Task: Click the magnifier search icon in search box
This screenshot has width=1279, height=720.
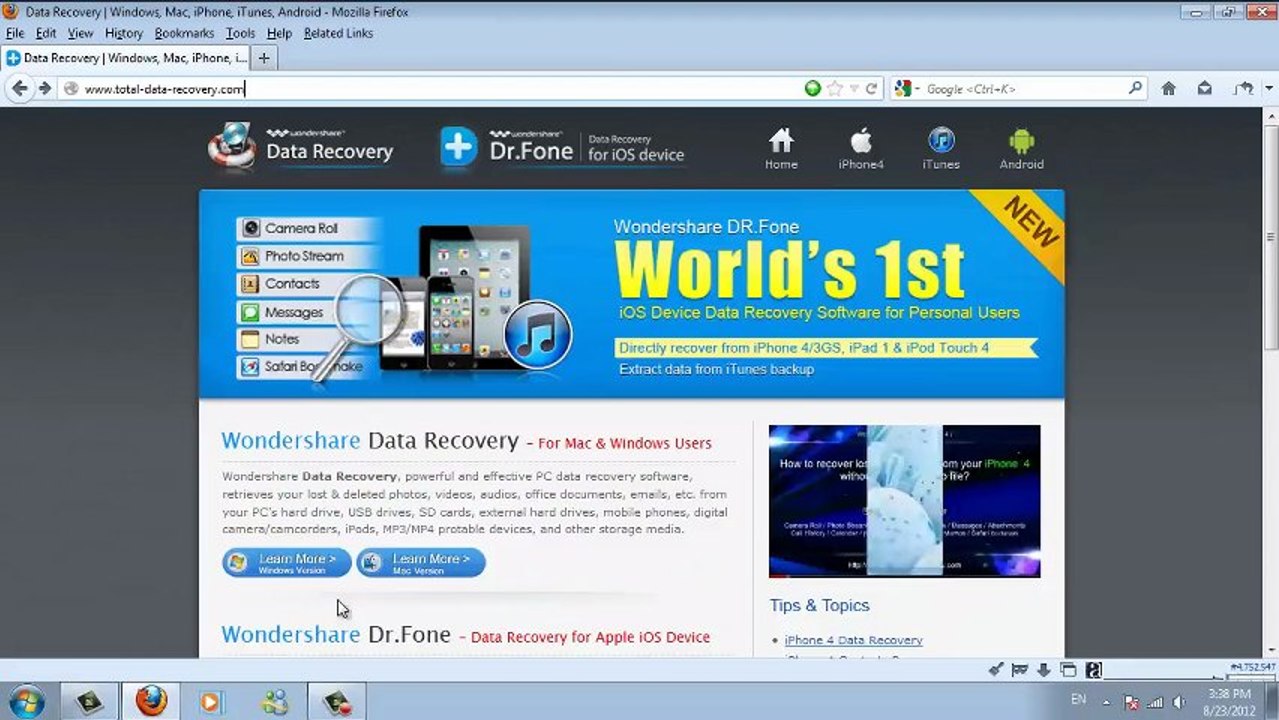Action: pyautogui.click(x=1135, y=88)
